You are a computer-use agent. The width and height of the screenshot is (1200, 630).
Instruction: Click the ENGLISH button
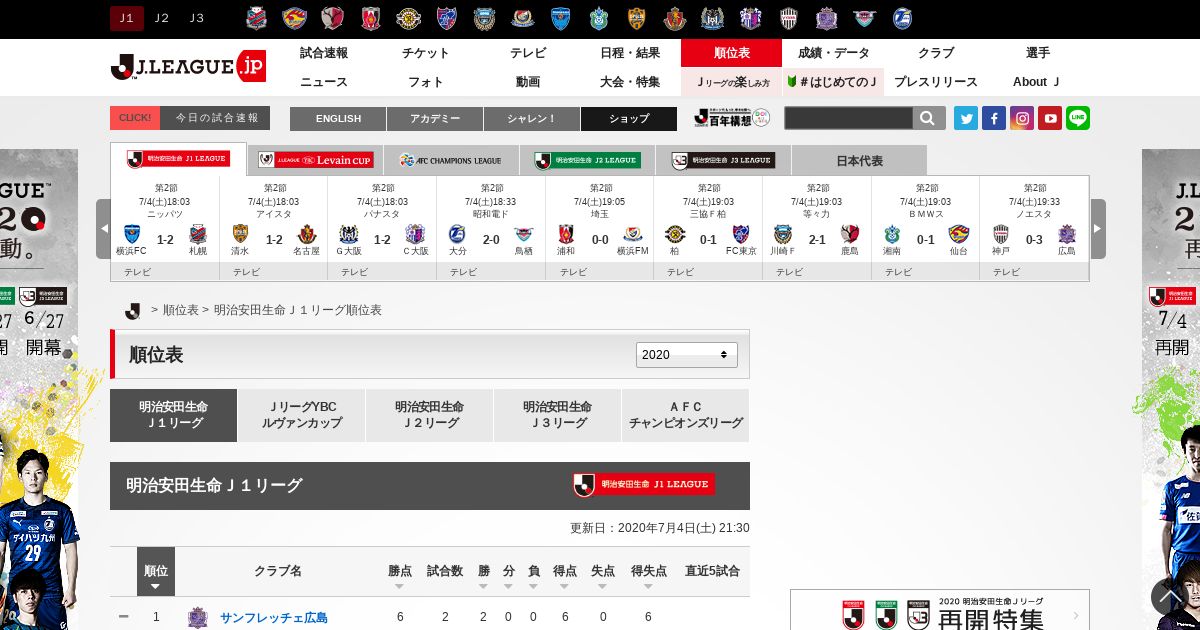pos(338,119)
